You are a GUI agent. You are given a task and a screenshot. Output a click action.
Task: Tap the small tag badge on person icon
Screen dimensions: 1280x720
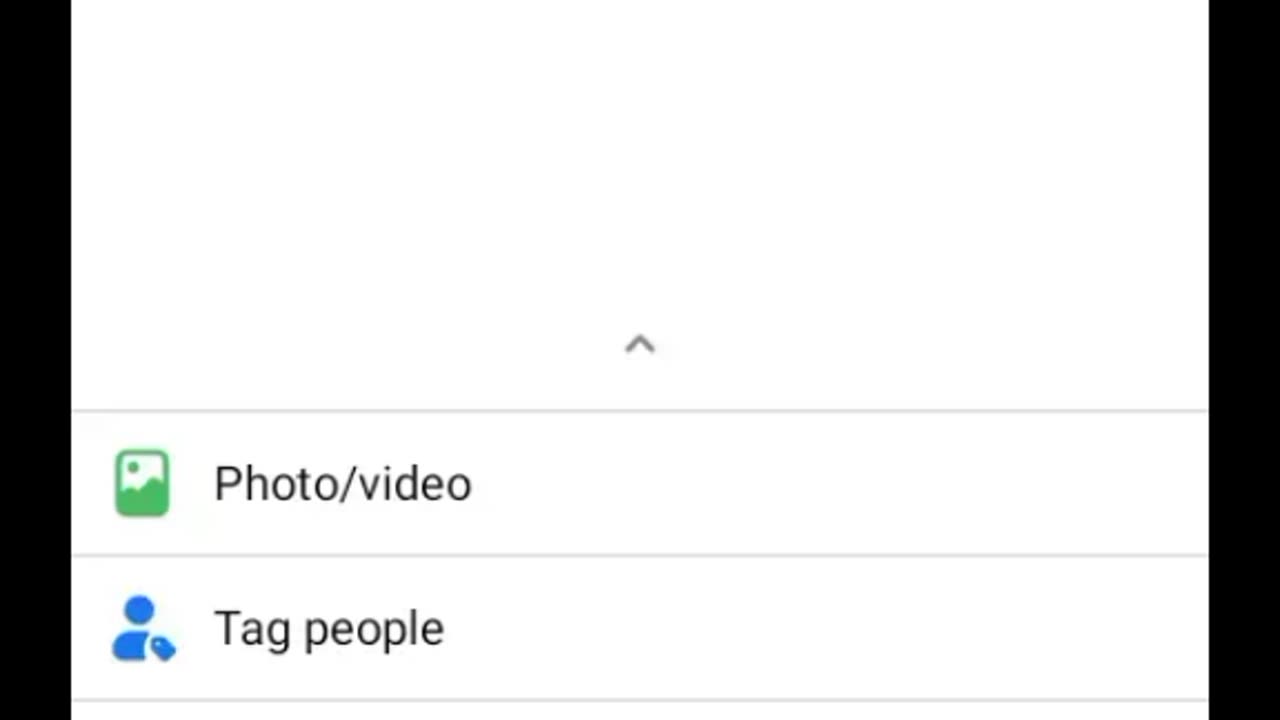(163, 648)
